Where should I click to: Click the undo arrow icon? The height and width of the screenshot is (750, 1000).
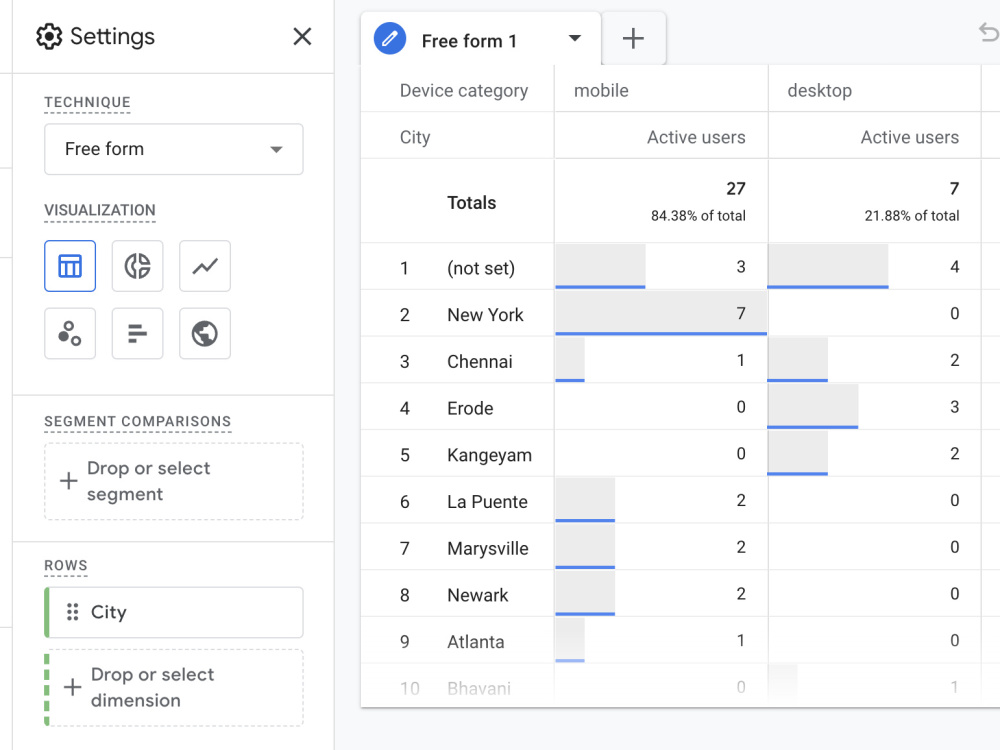tap(988, 33)
